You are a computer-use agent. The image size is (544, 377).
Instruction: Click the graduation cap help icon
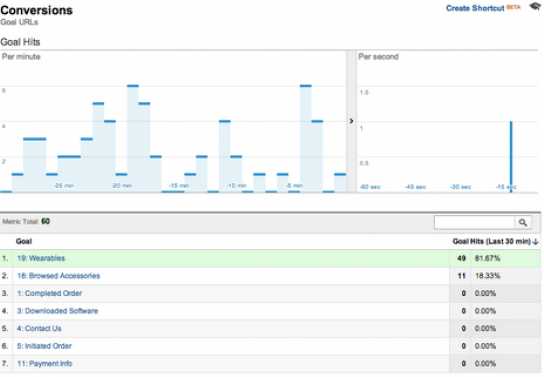tap(535, 7)
